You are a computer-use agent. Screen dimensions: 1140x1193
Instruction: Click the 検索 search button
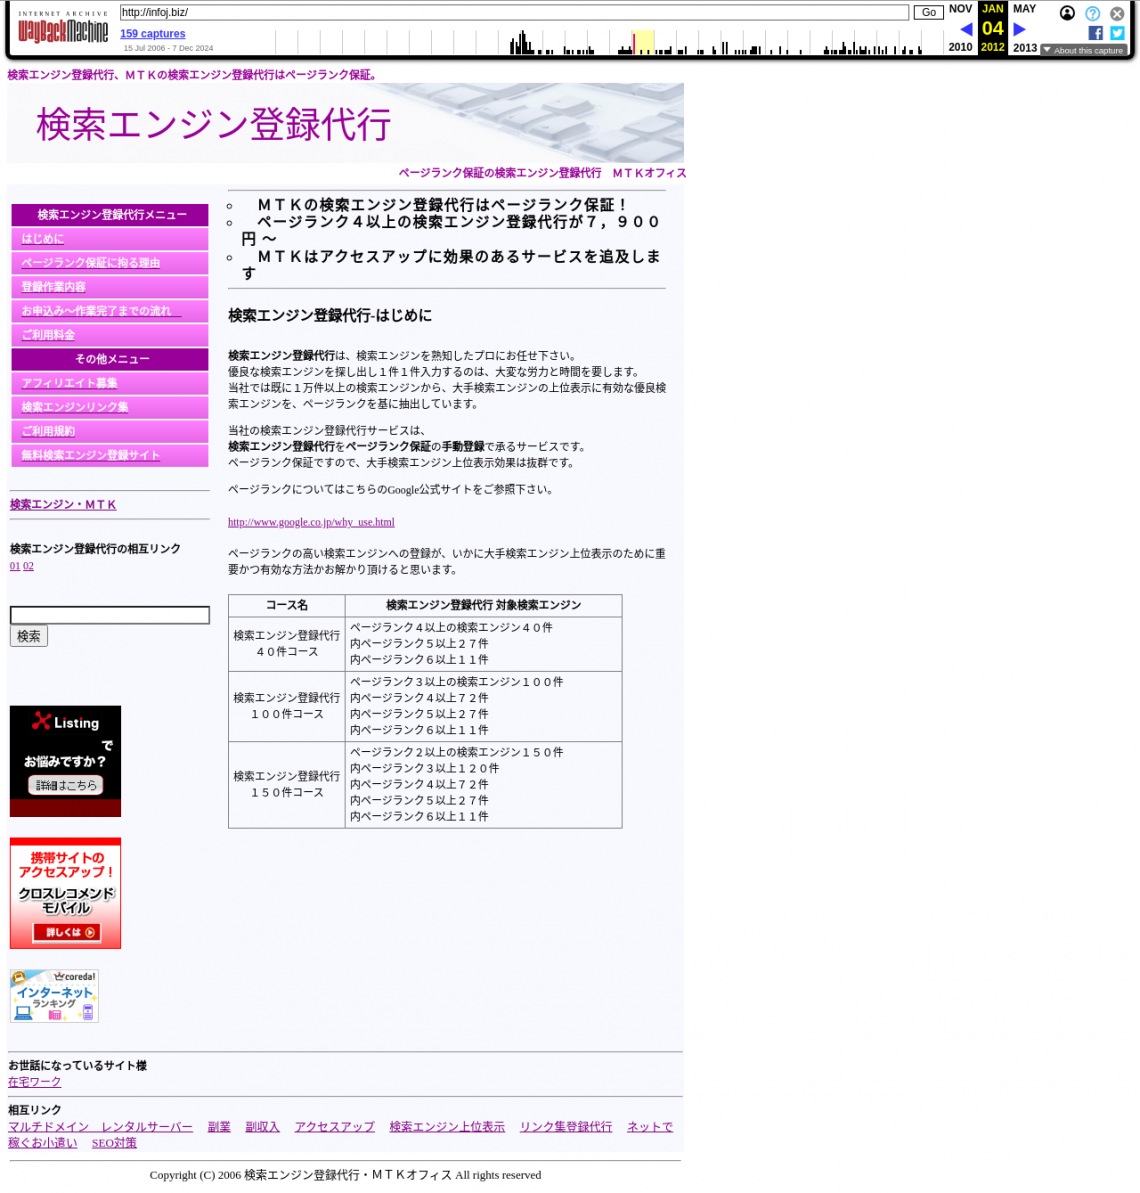(x=29, y=636)
